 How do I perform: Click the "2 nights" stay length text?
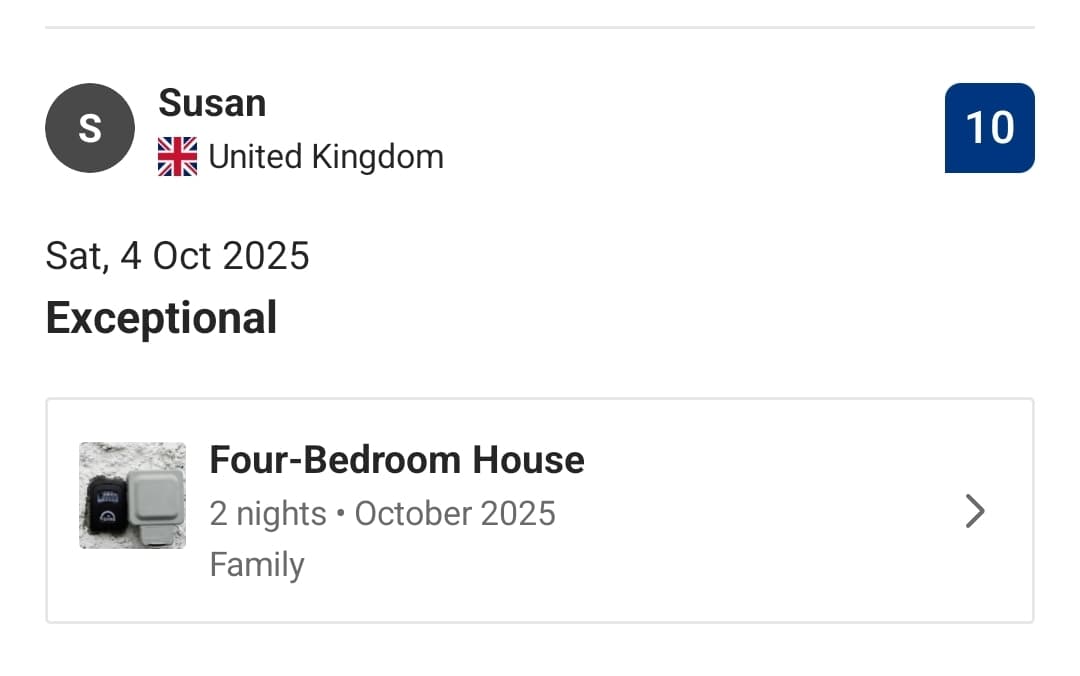tap(268, 513)
